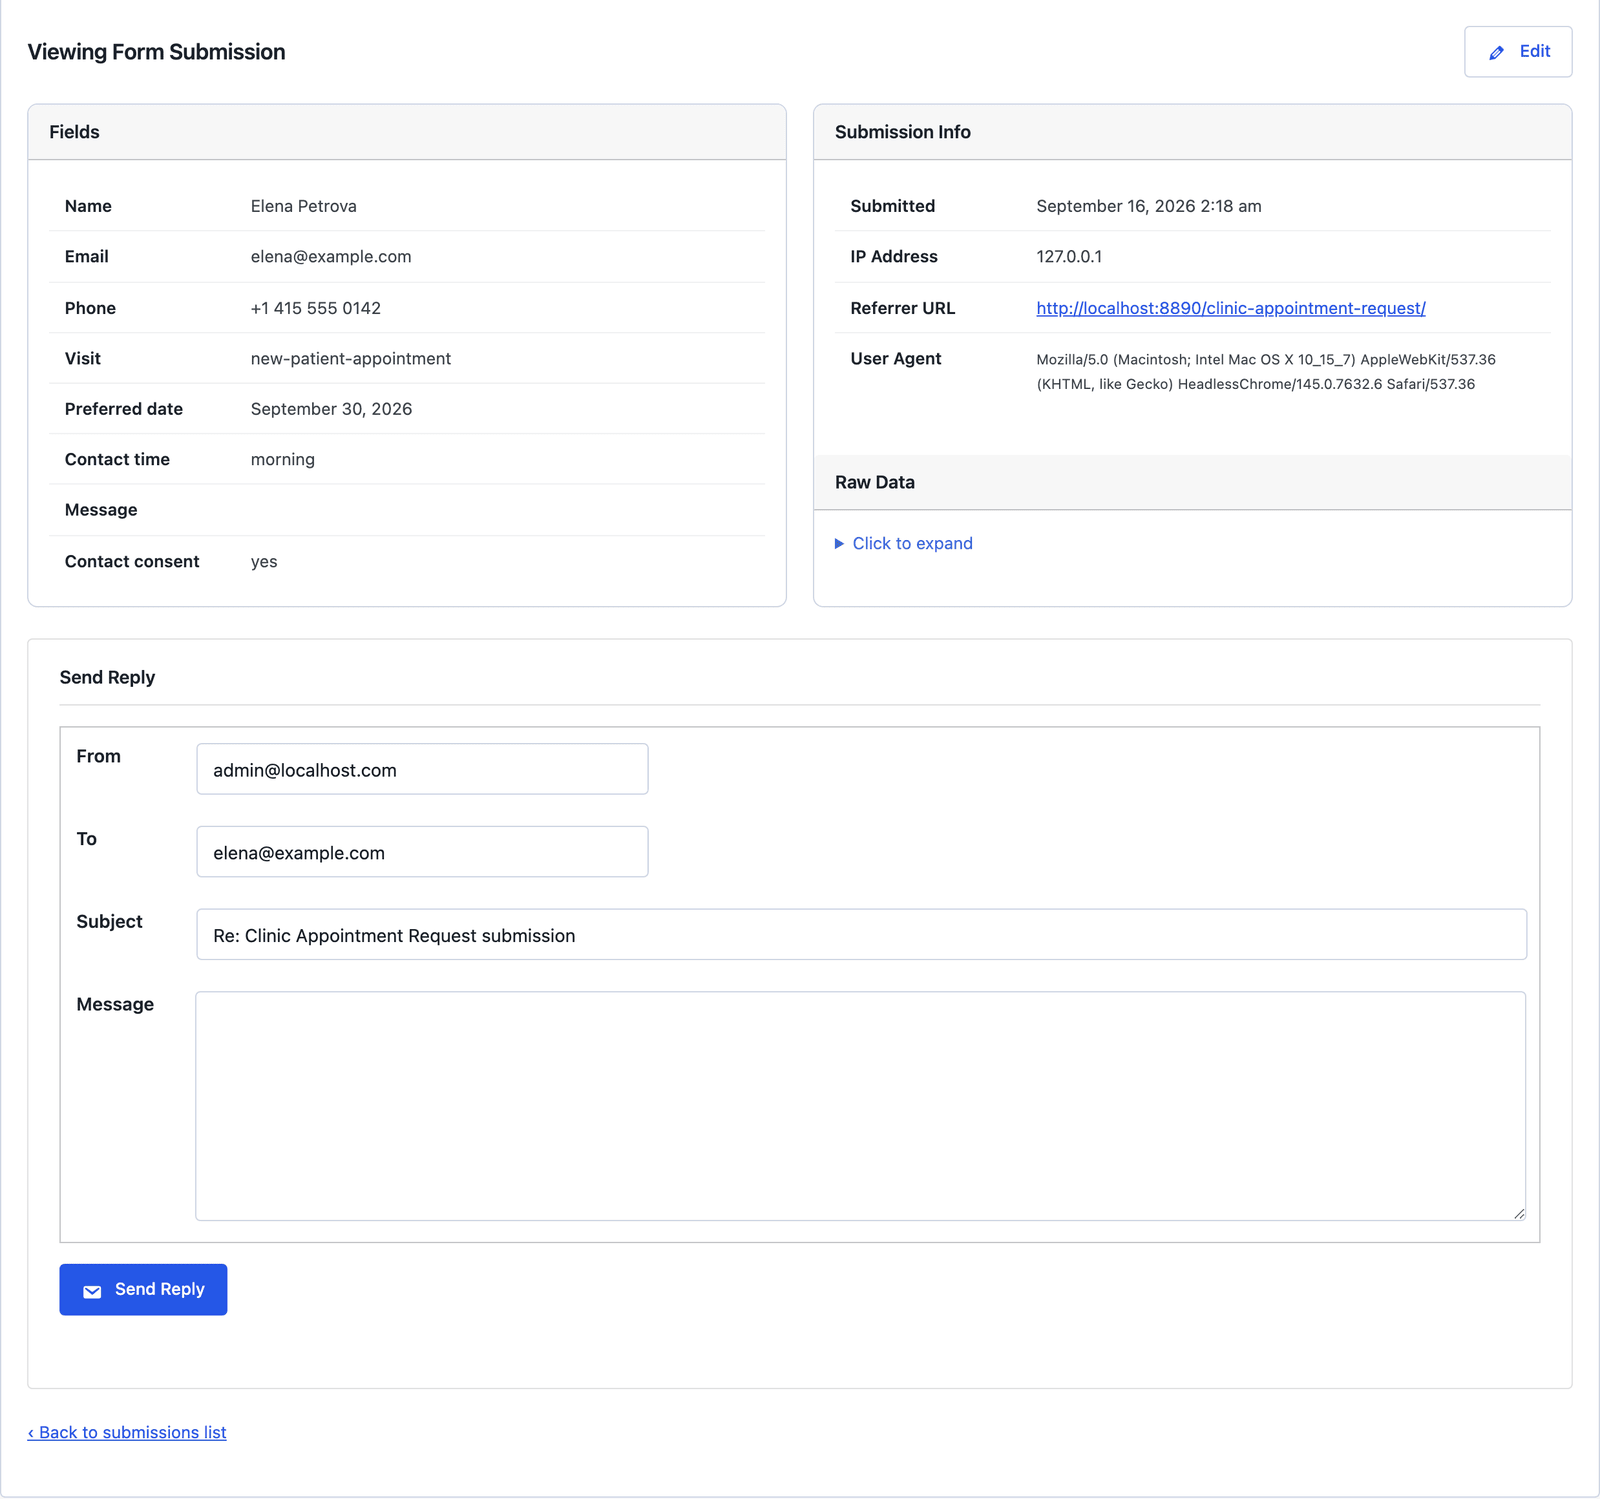Select the User Agent string text

[1266, 372]
